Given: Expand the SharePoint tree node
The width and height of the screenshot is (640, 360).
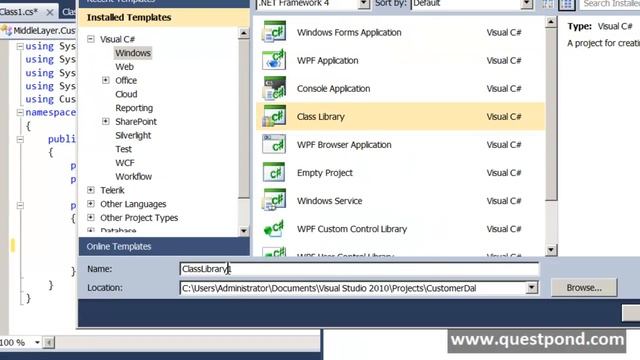Looking at the screenshot, I should point(105,122).
